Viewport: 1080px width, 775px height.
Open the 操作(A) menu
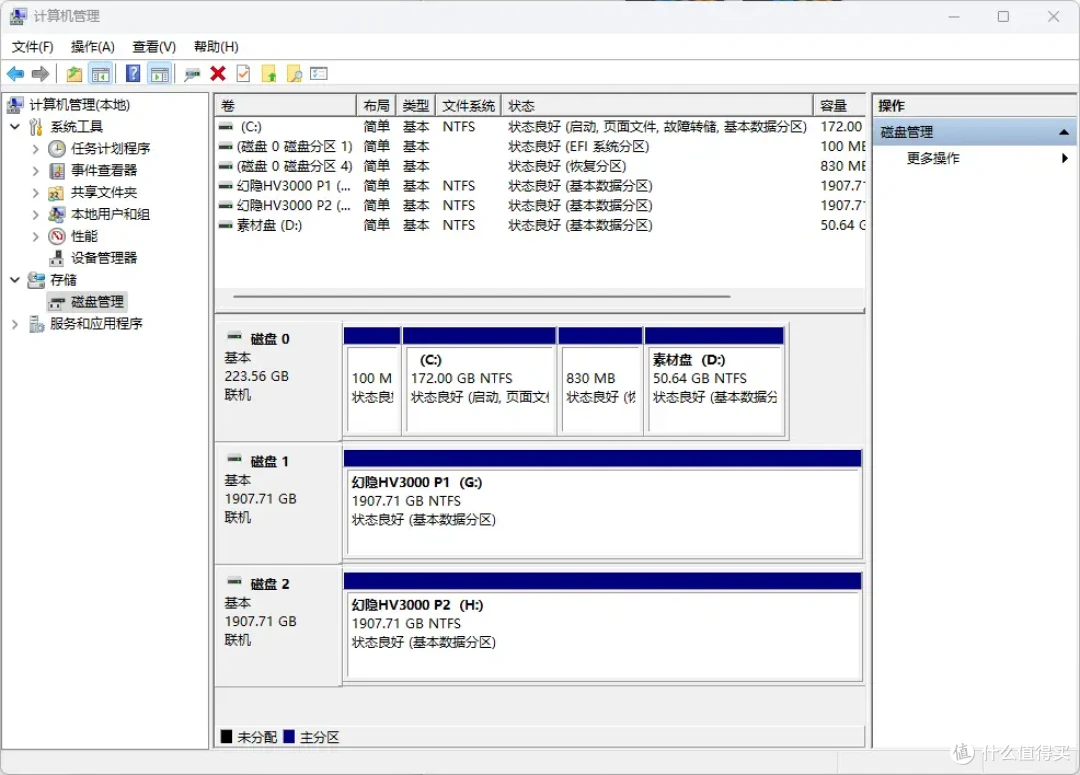pyautogui.click(x=92, y=47)
